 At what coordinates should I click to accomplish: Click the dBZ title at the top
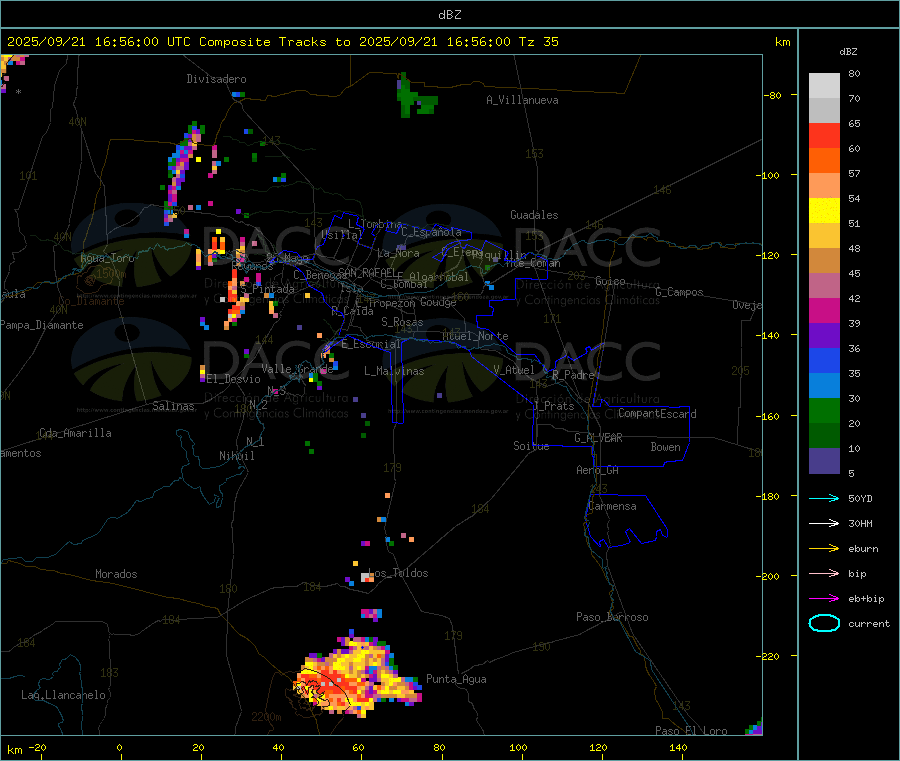(449, 15)
